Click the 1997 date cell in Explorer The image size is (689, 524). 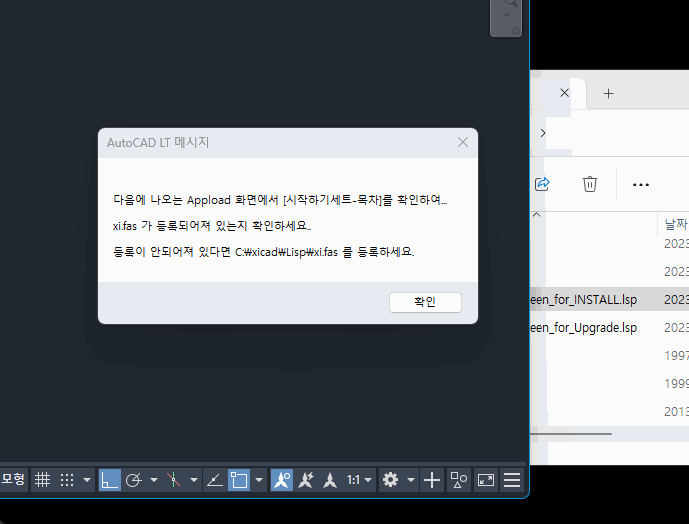677,355
